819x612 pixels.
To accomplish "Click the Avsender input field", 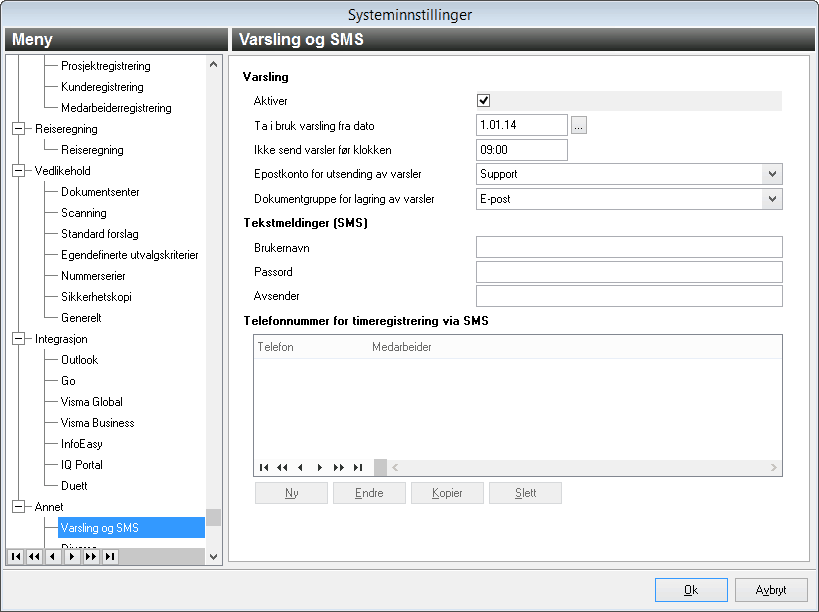I will point(629,296).
